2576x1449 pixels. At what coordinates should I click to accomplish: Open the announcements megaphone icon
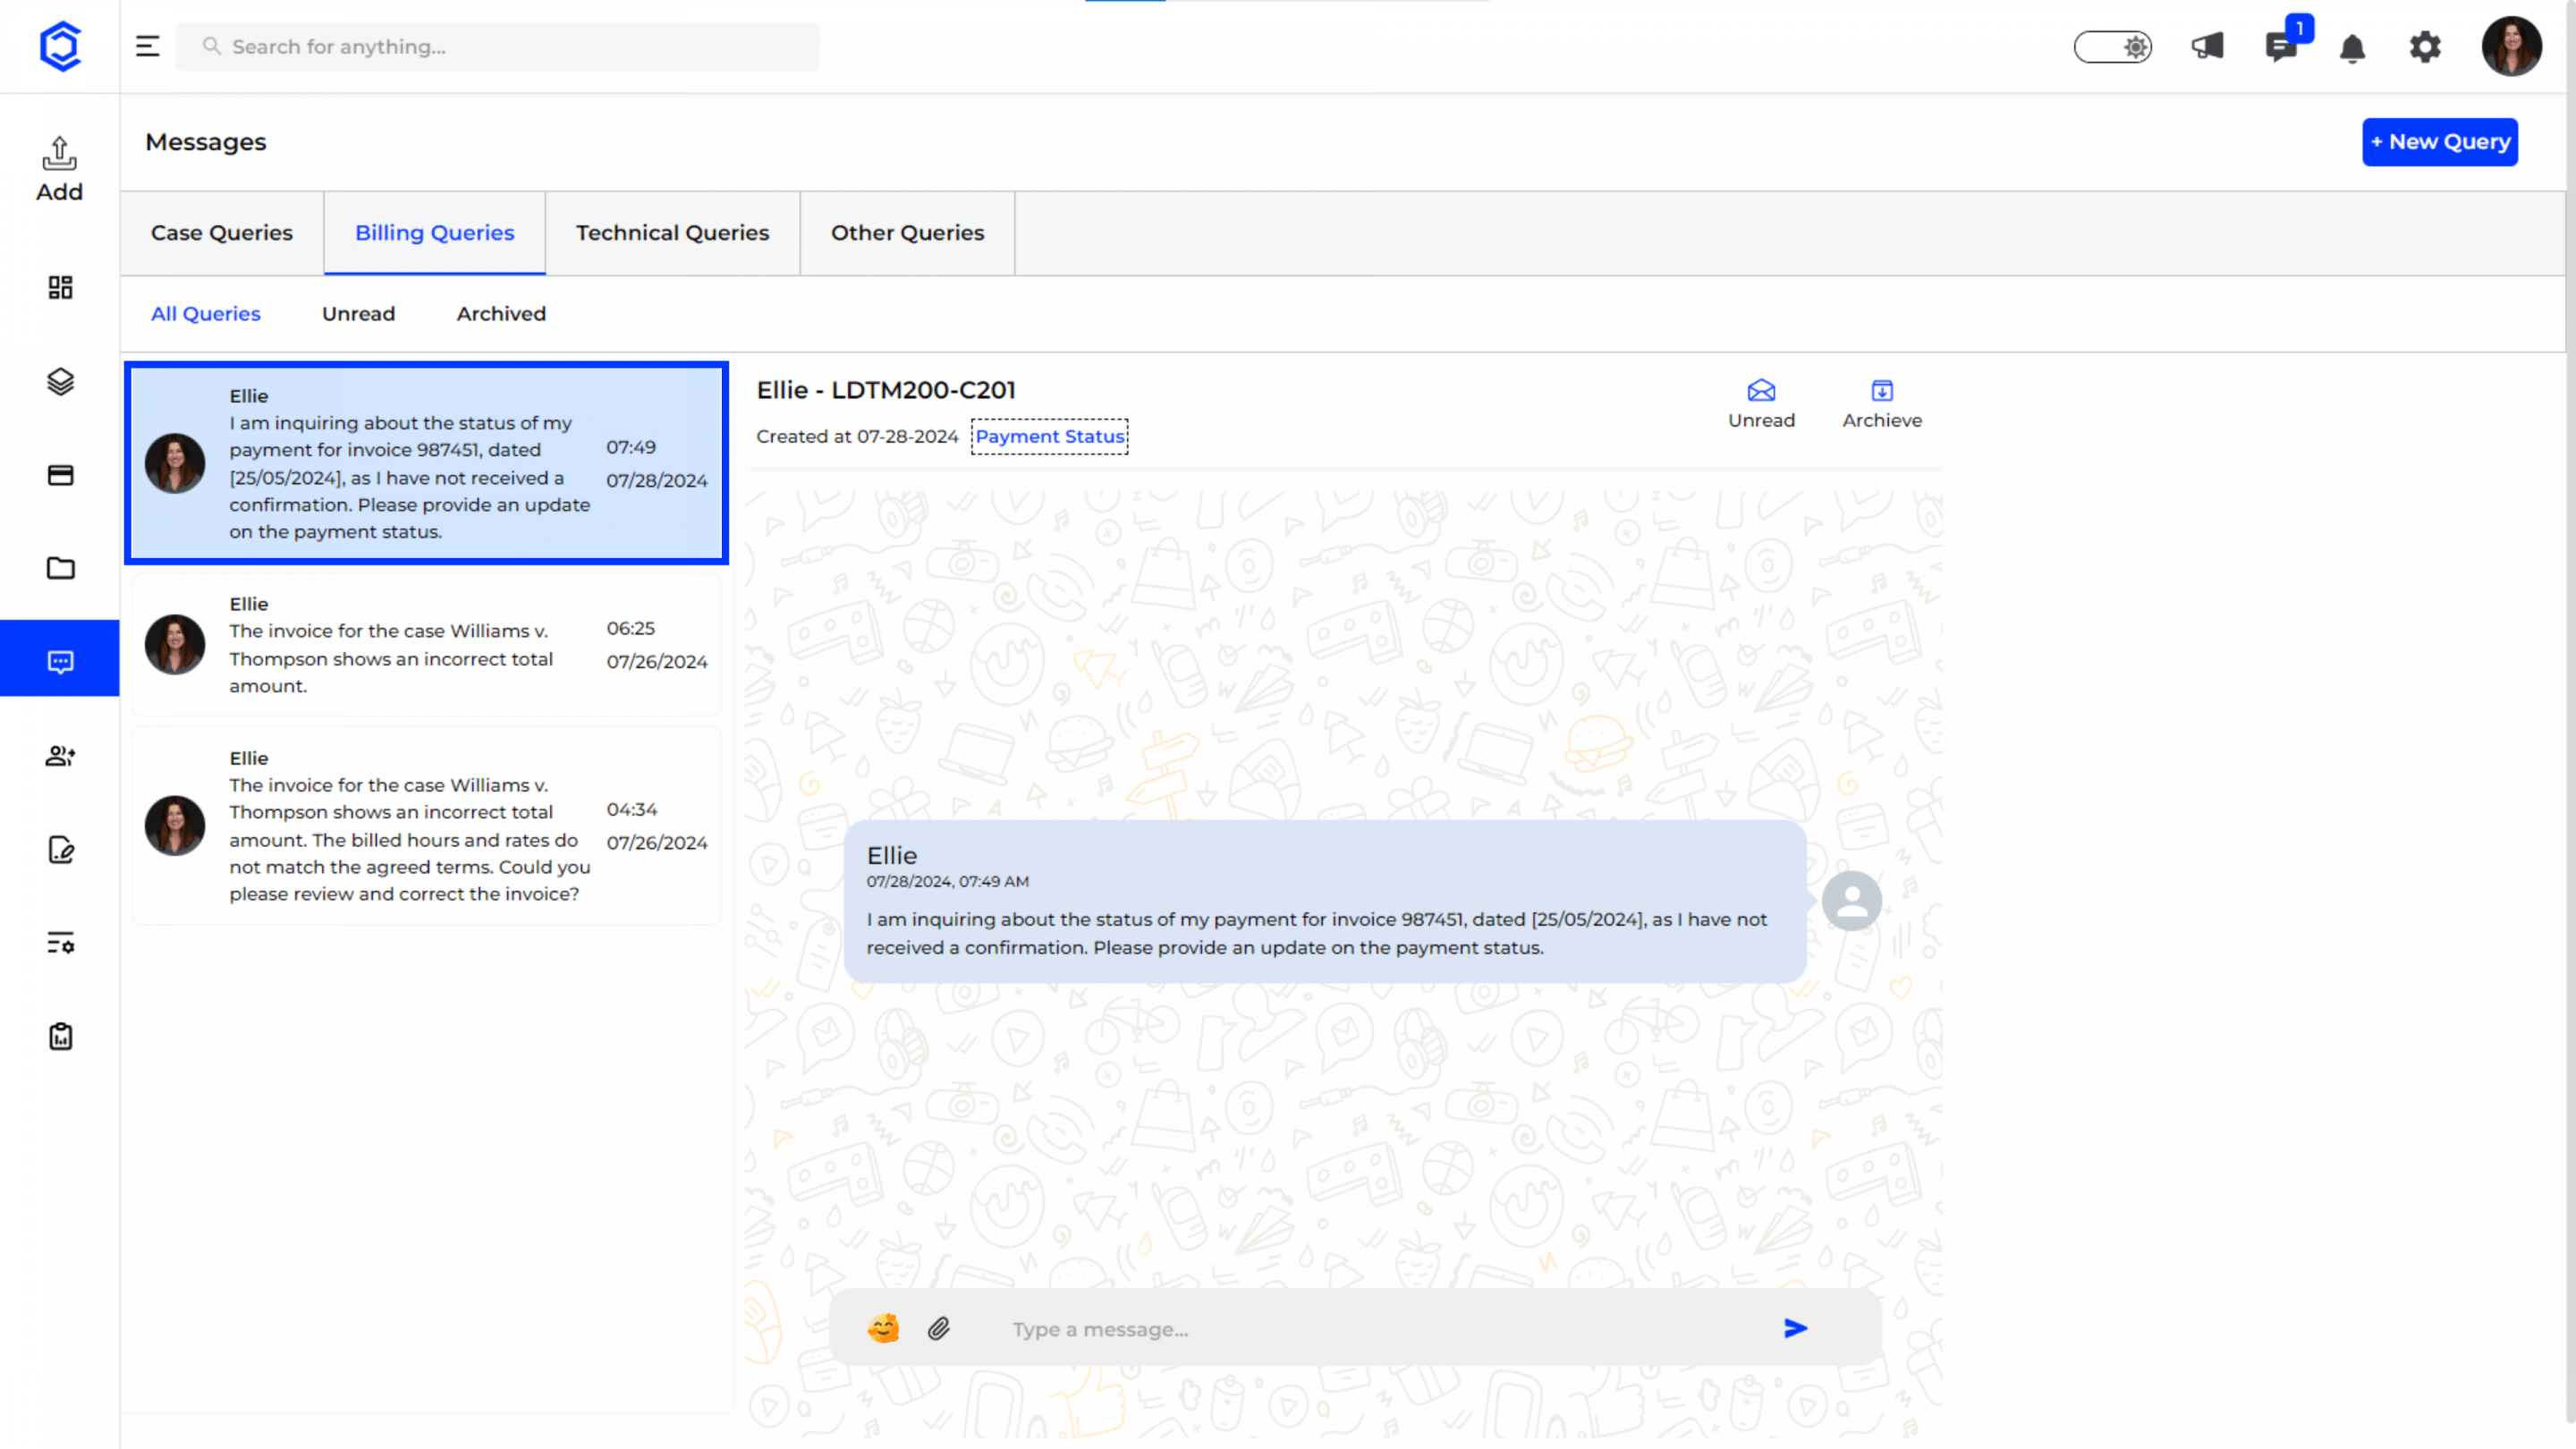point(2207,46)
